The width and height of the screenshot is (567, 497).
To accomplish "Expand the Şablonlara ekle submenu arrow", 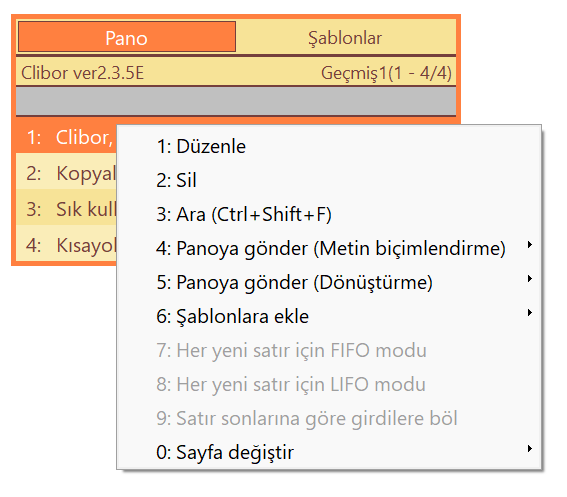I will click(529, 313).
